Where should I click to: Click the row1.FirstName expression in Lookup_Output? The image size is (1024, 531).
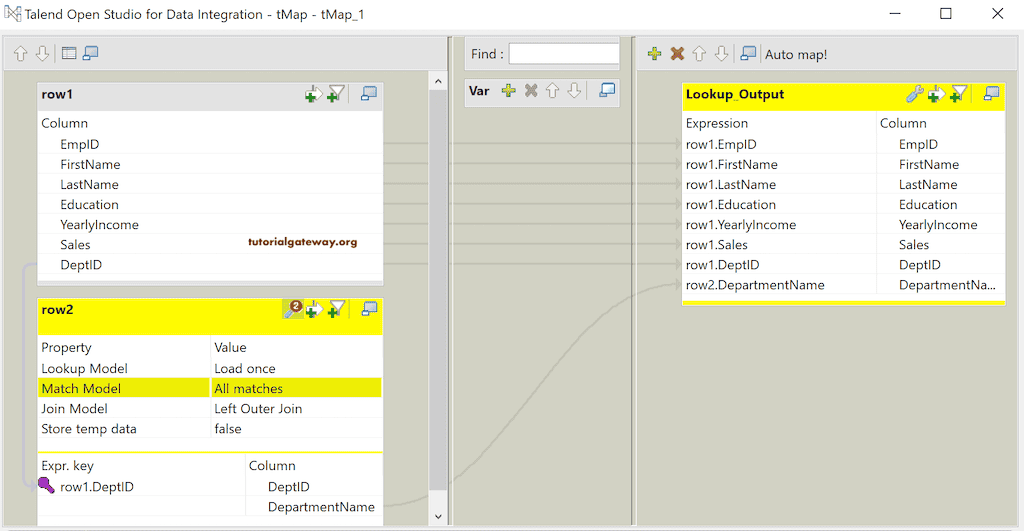[731, 164]
